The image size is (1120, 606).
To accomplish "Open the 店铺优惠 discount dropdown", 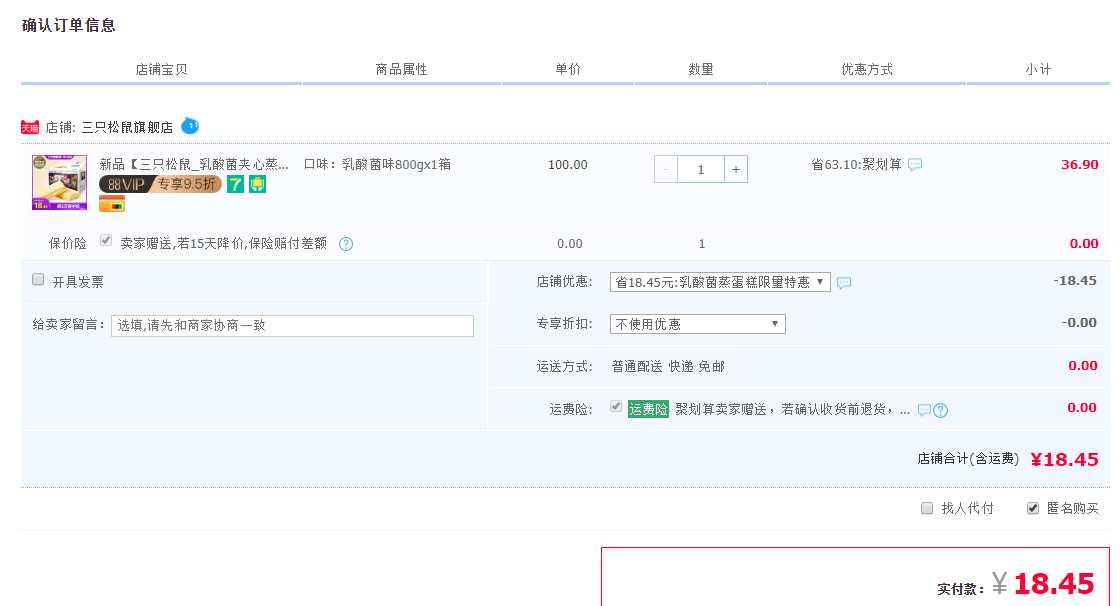I will click(x=720, y=282).
